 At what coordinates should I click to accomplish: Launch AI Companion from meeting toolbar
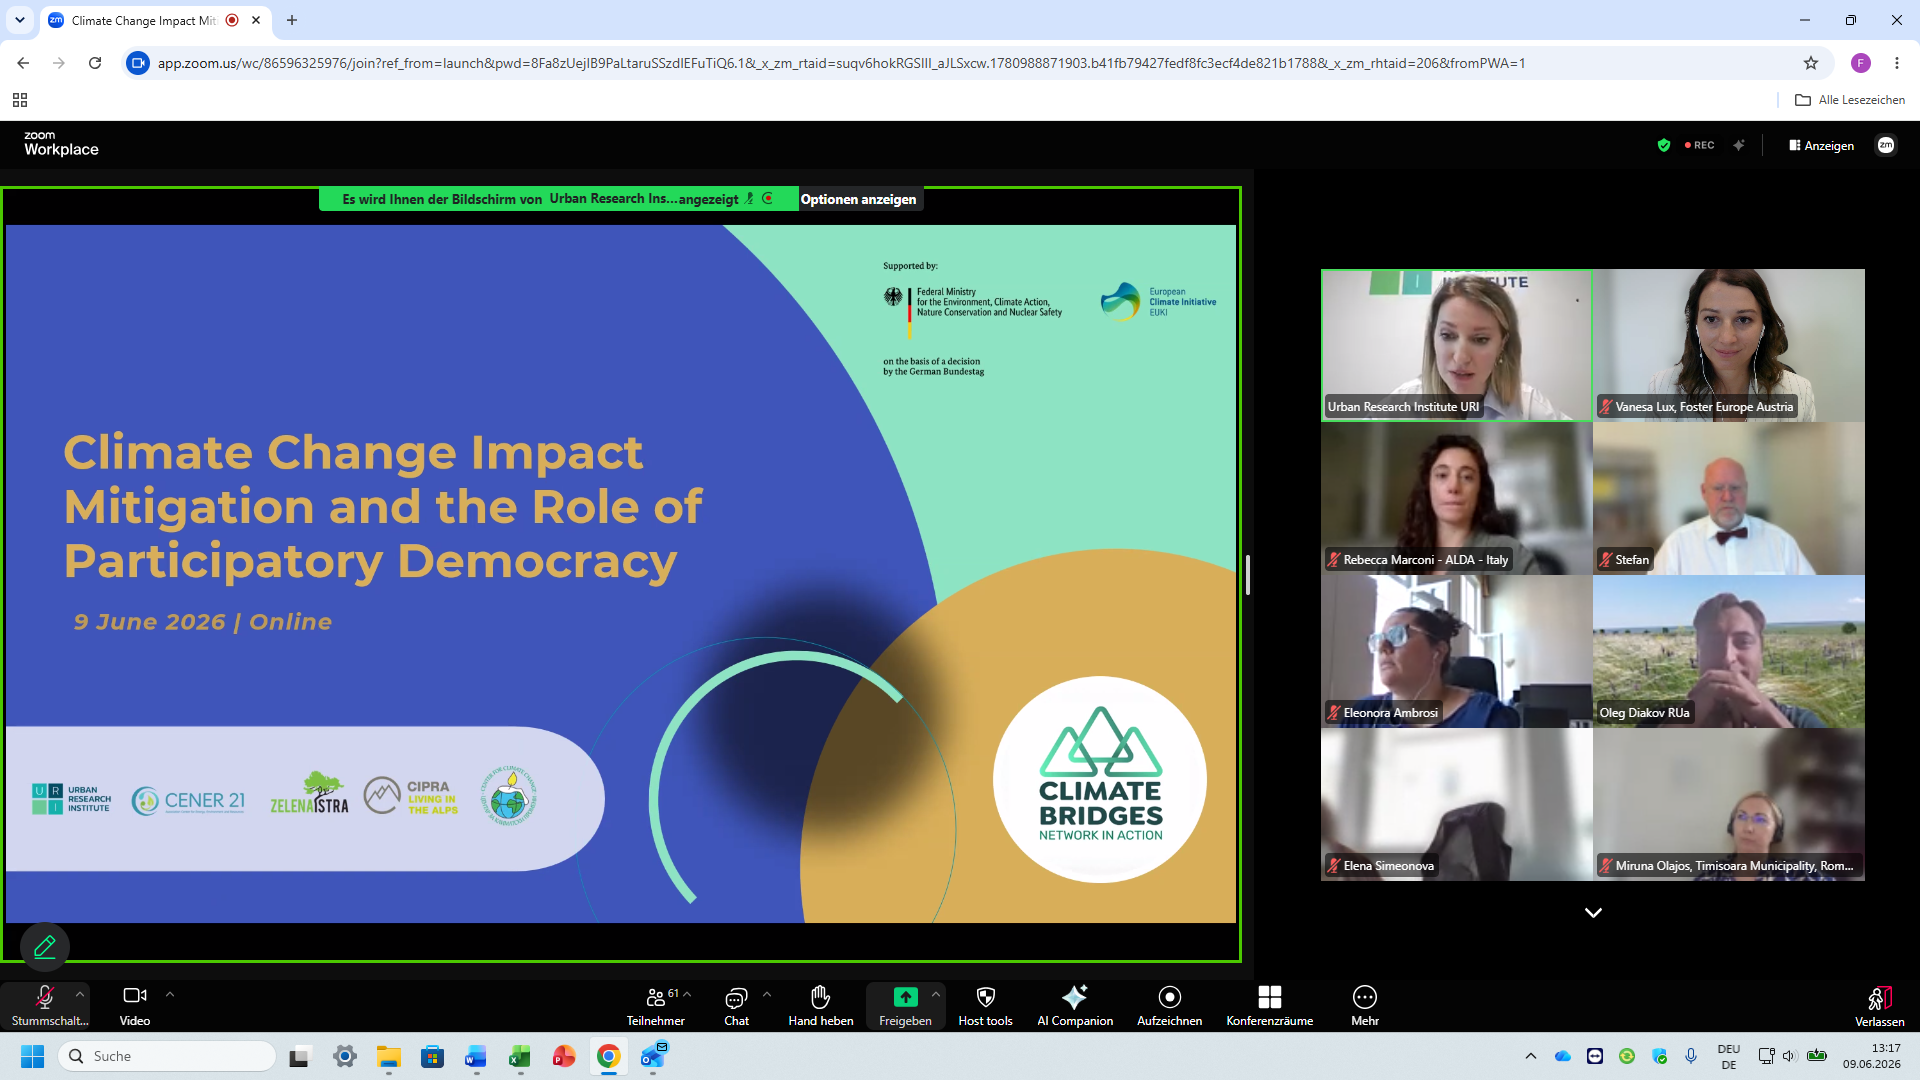pos(1075,1005)
